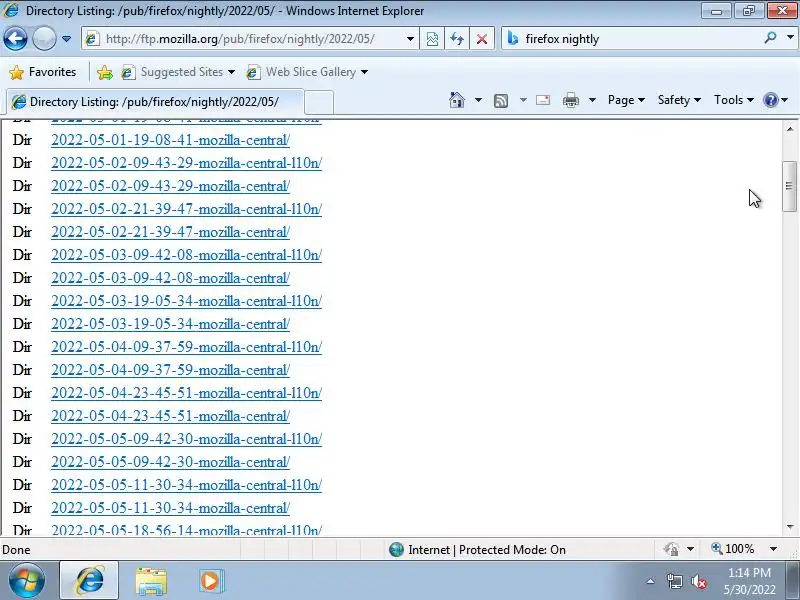The width and height of the screenshot is (800, 600).
Task: Open the Safety menu
Action: pos(679,100)
